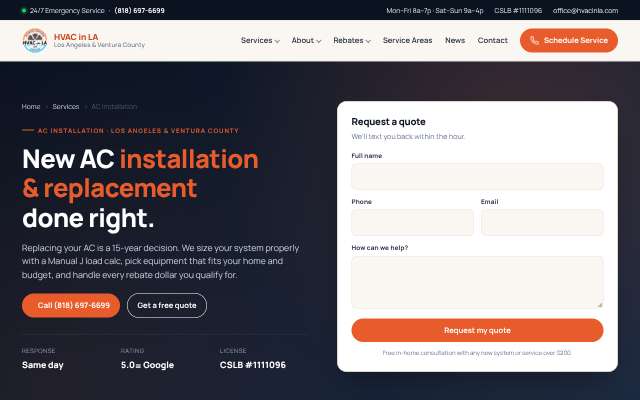Submit with Request my quote button
640x400 pixels.
click(x=477, y=330)
